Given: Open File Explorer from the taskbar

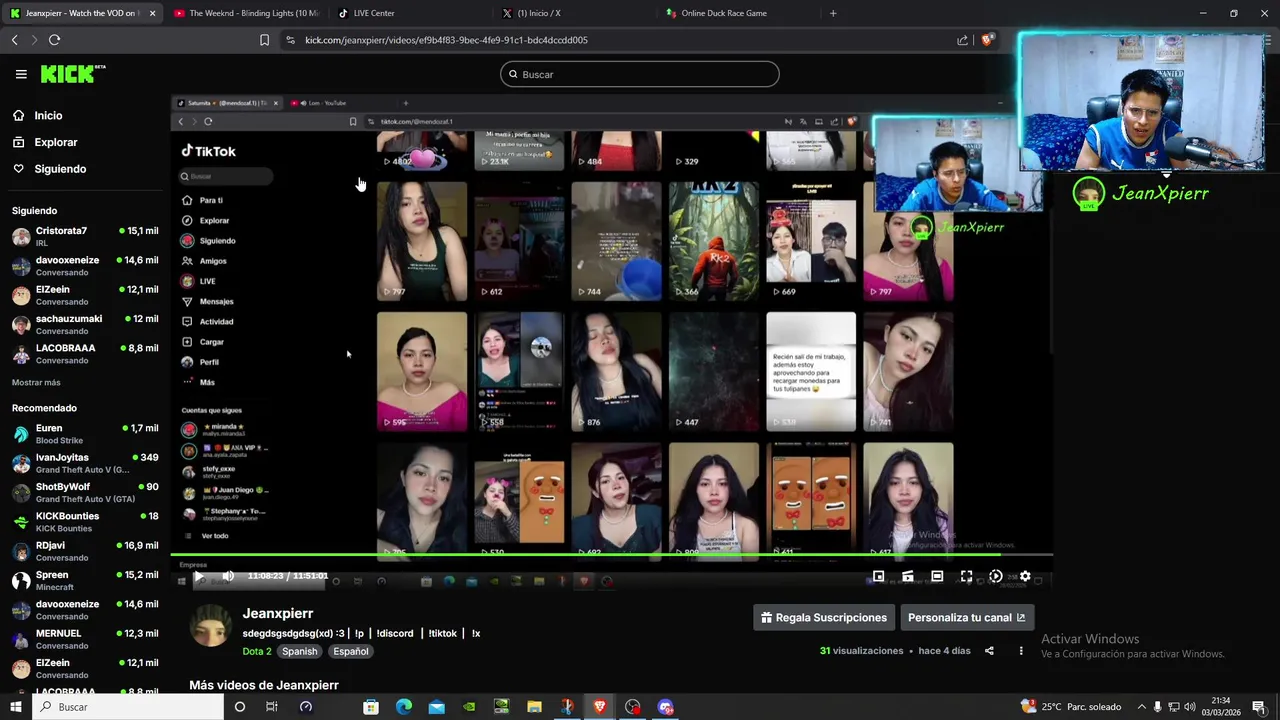Looking at the screenshot, I should (x=534, y=707).
